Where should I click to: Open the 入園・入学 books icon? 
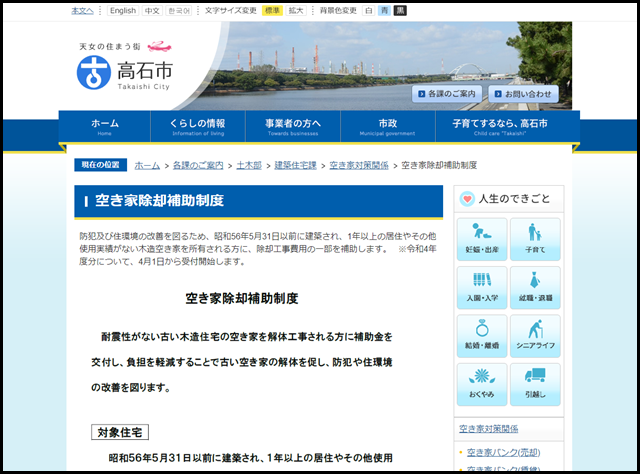(x=481, y=288)
